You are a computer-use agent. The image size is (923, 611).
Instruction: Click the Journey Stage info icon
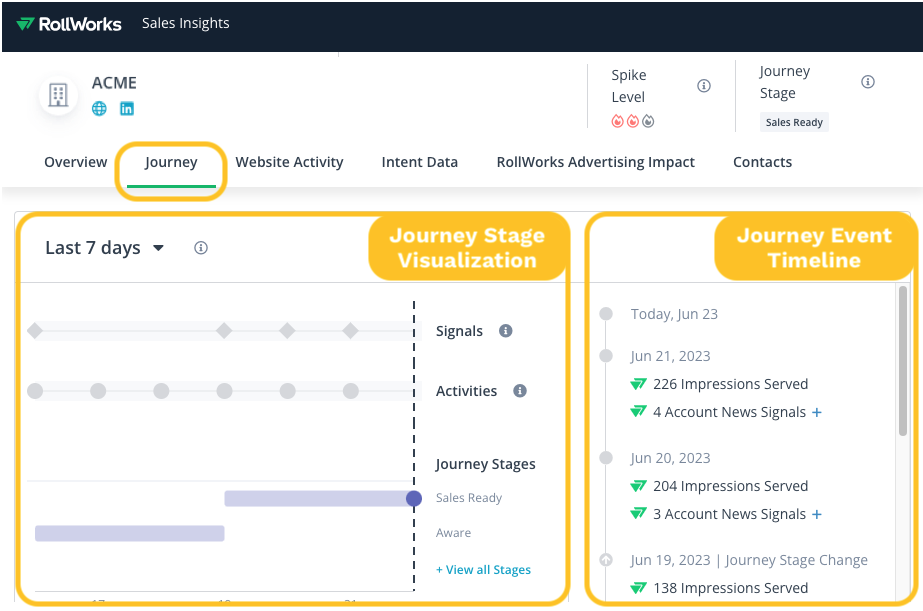868,82
